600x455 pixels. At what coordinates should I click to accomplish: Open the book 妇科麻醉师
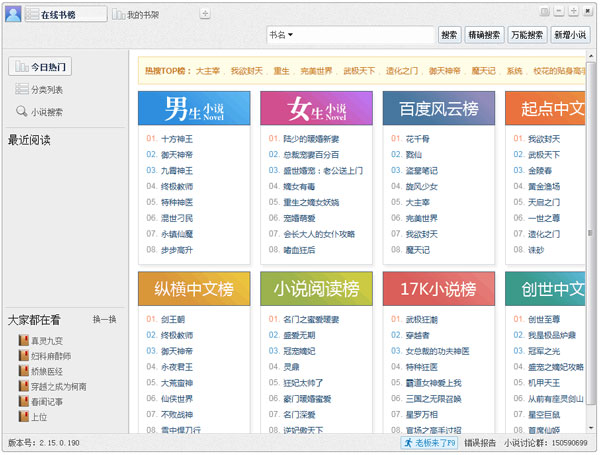pos(45,356)
